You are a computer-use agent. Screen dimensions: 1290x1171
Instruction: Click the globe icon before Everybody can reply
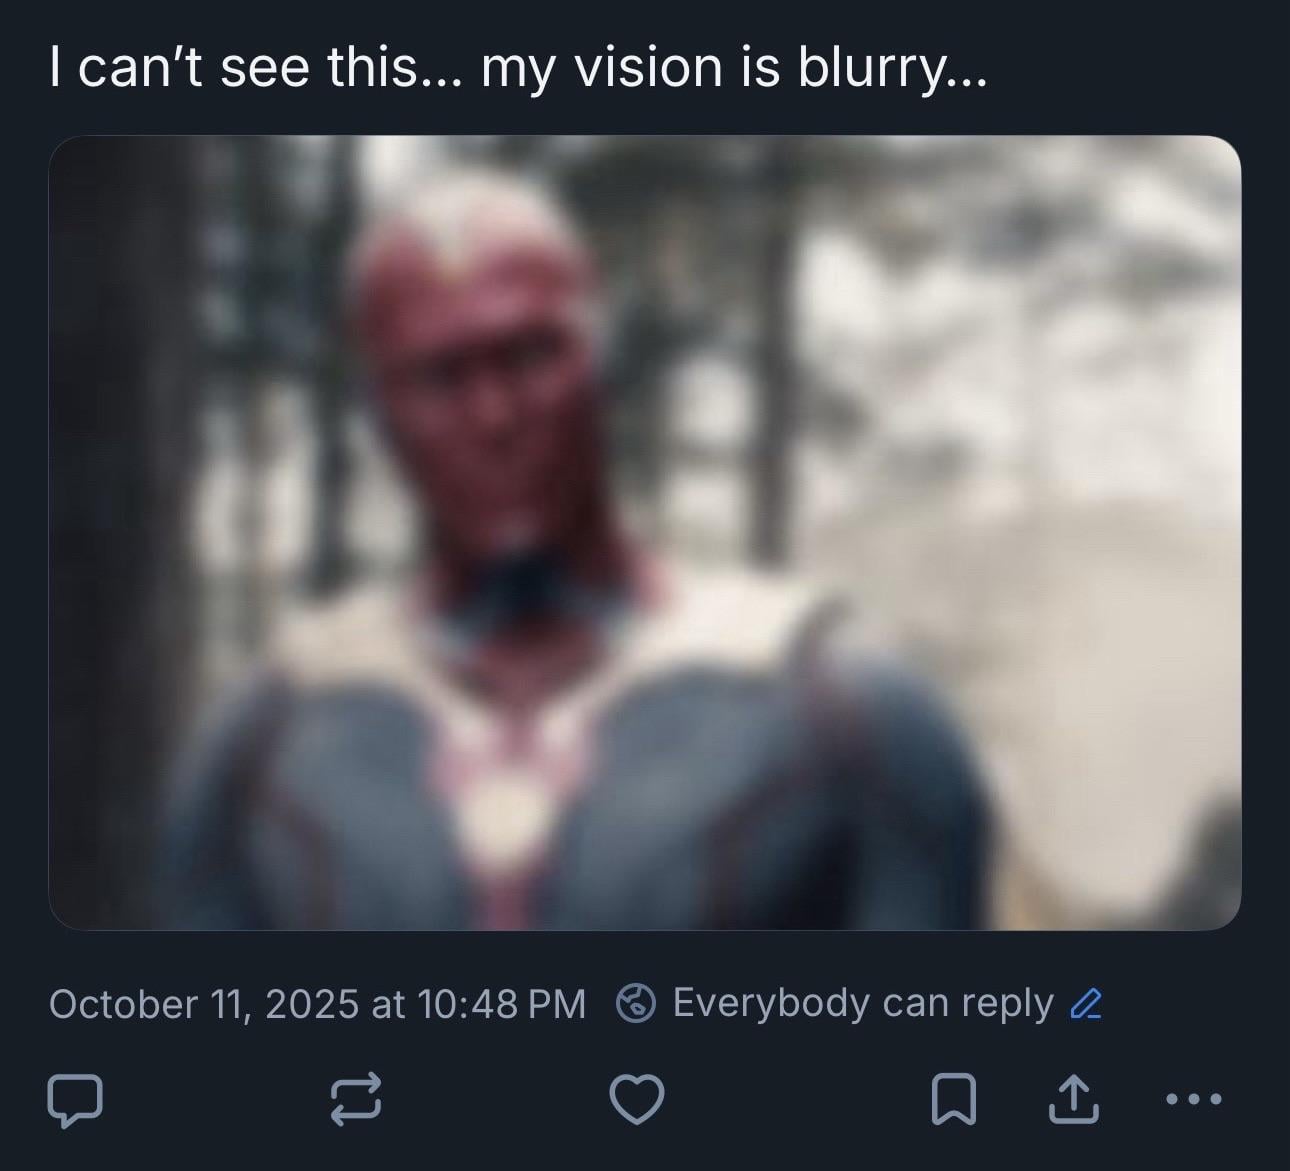[636, 1003]
